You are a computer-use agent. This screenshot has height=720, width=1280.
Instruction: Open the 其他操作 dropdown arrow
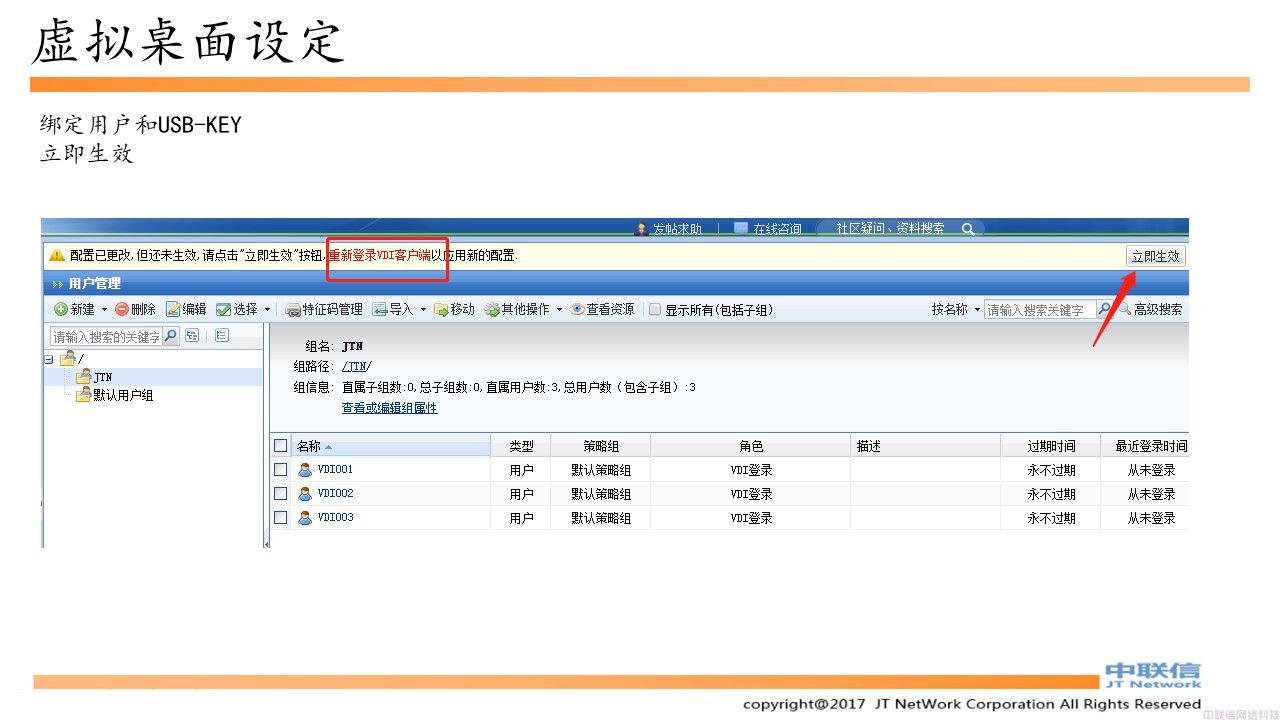pos(559,310)
